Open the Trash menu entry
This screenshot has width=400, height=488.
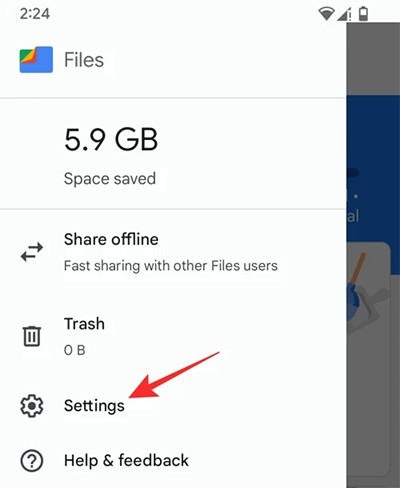click(173, 336)
